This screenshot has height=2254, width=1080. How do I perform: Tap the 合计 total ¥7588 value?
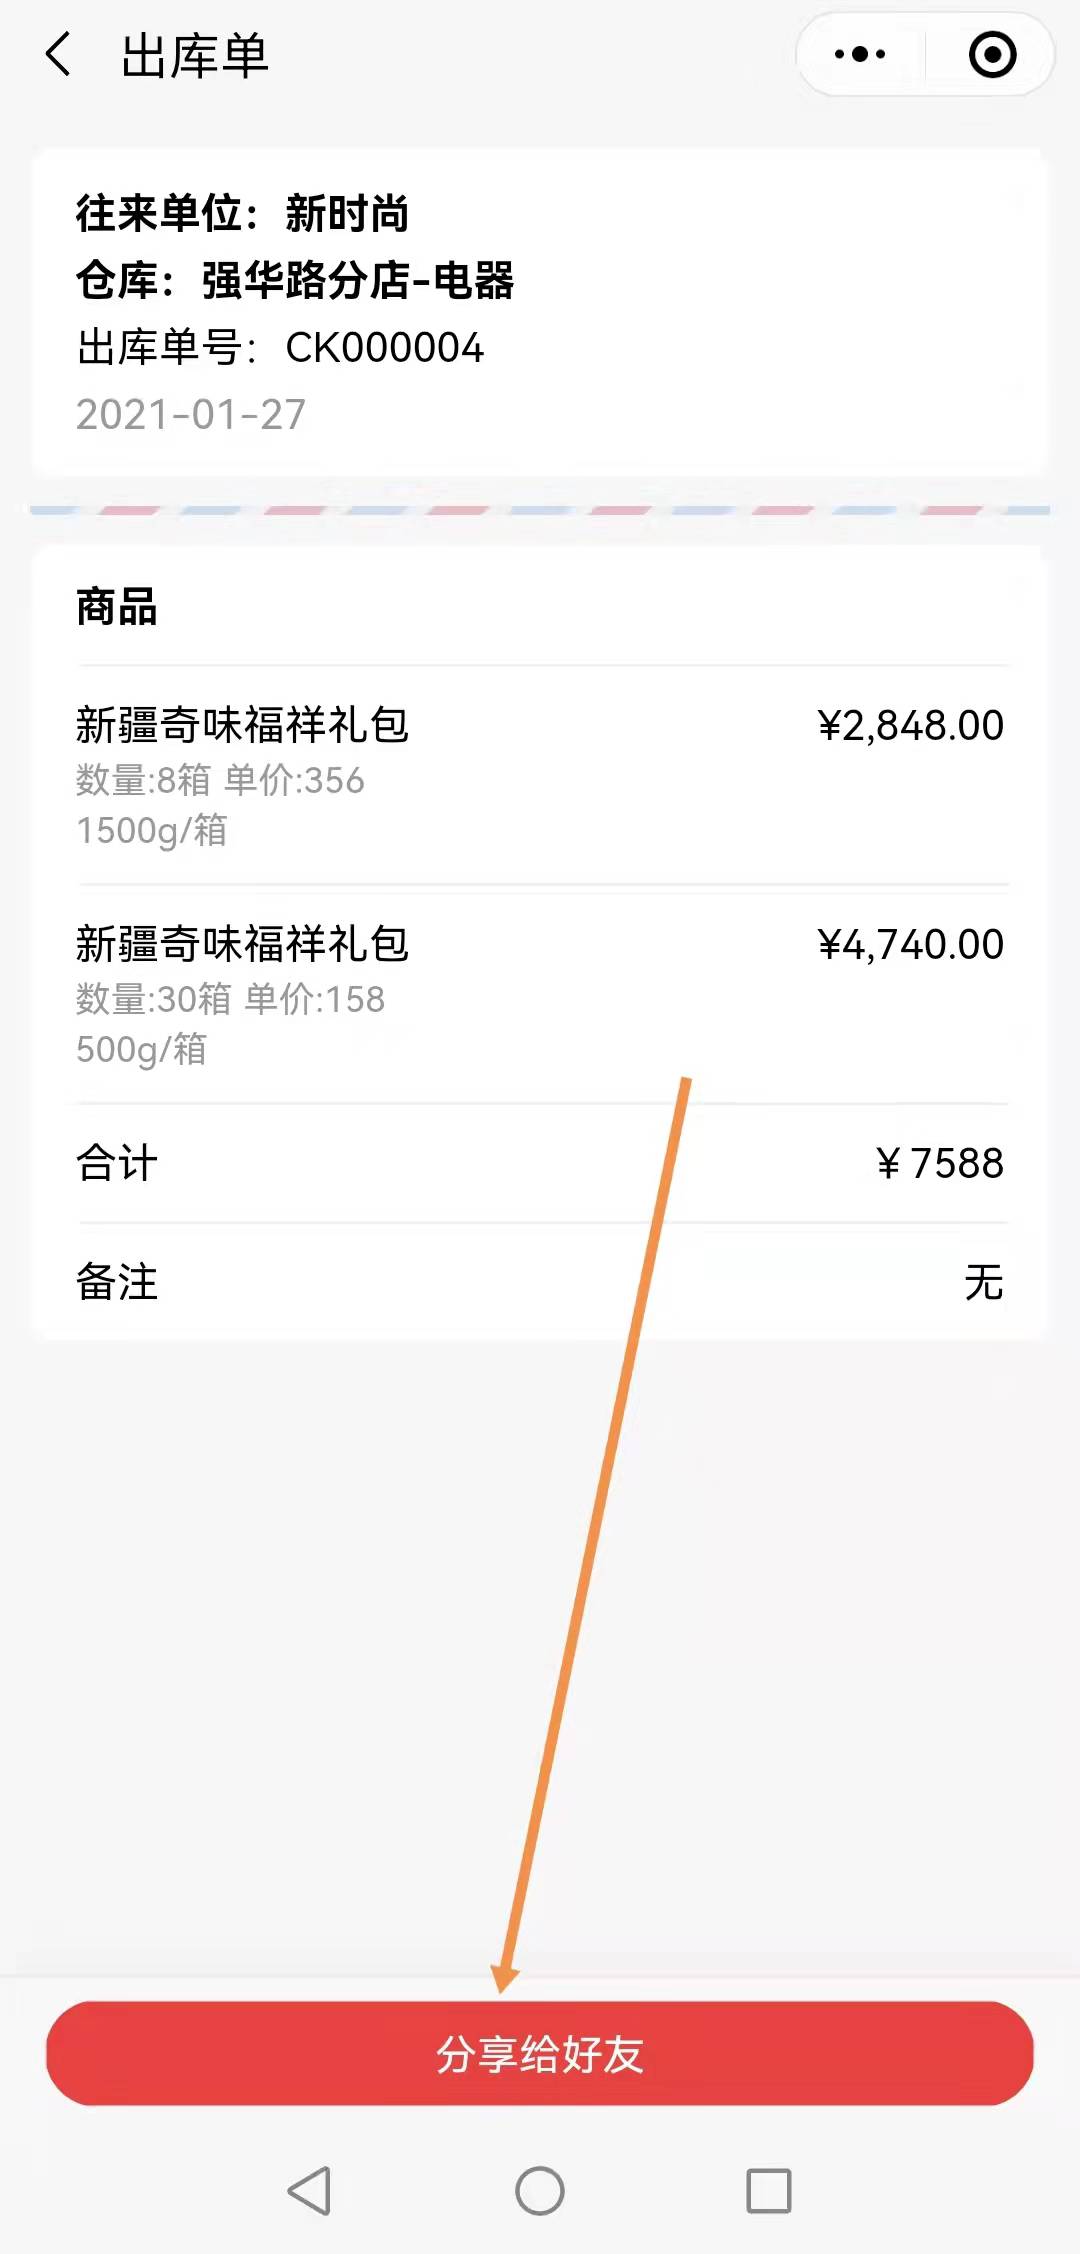tap(940, 1163)
